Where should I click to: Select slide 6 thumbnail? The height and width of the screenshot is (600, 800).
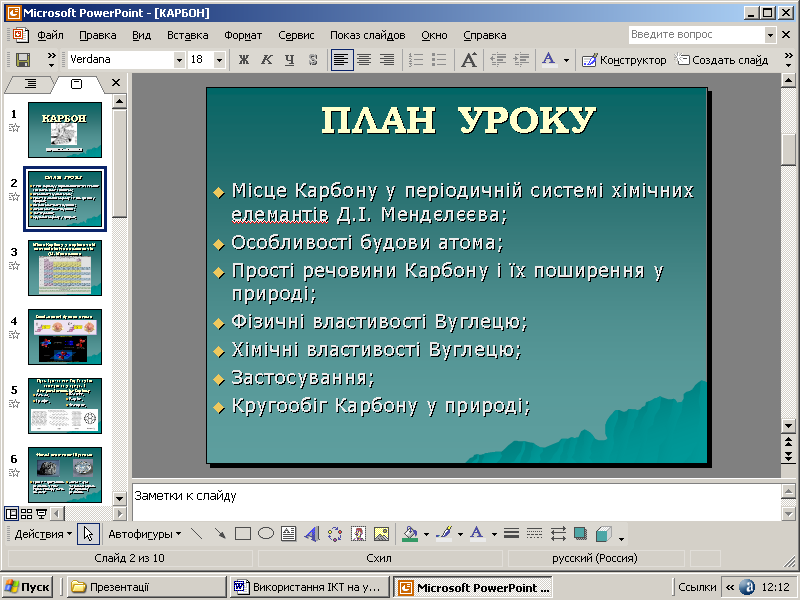pyautogui.click(x=65, y=475)
